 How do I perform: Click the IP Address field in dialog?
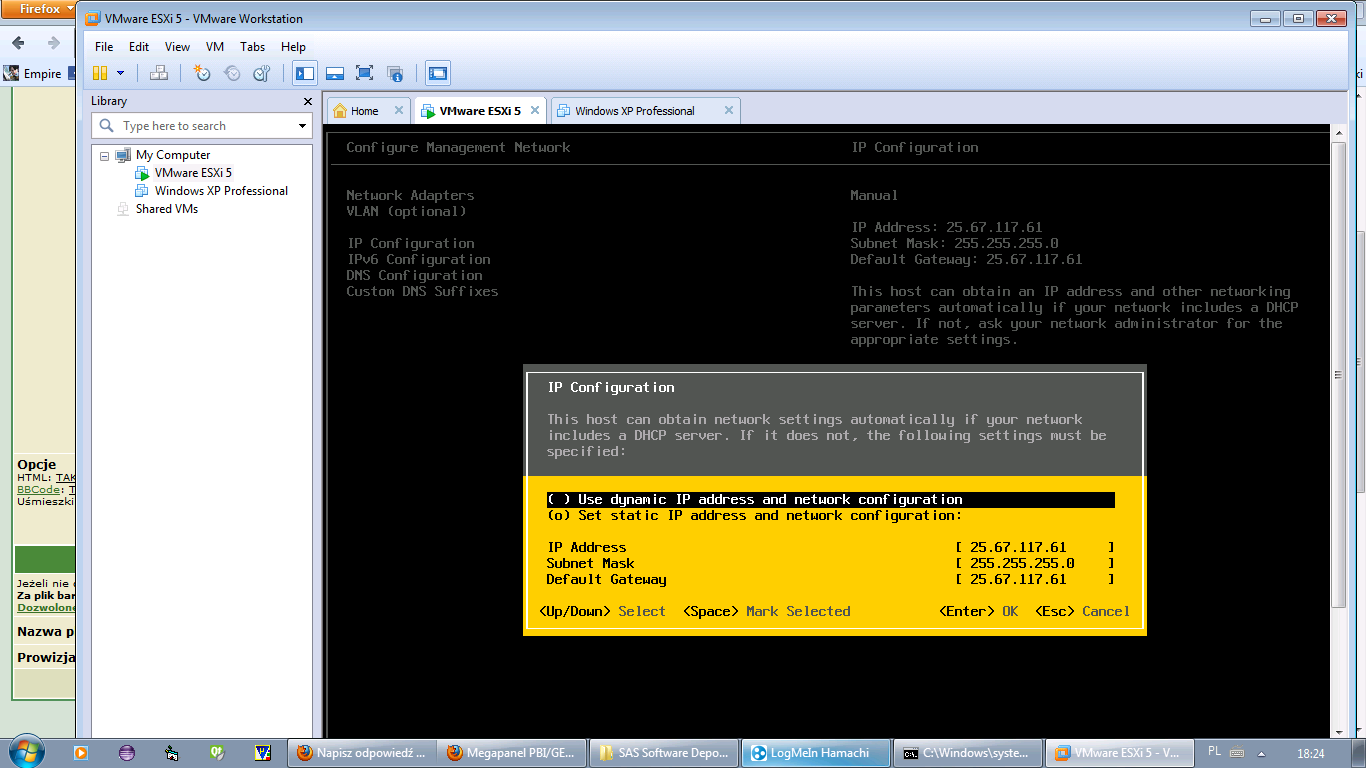(x=1035, y=548)
